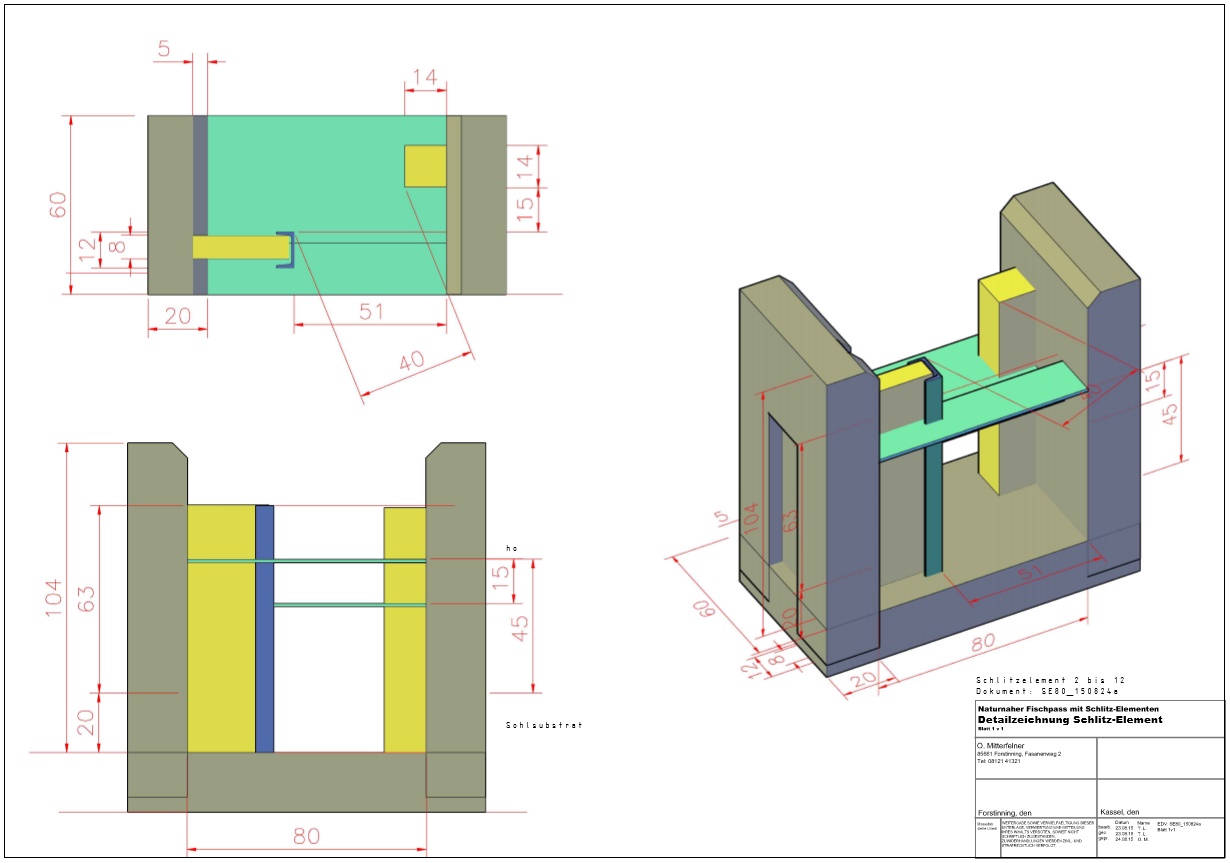Click the "Schlitzelement 2 bis 12" label
Image resolution: width=1230 pixels, height=863 pixels.
tap(1050, 680)
